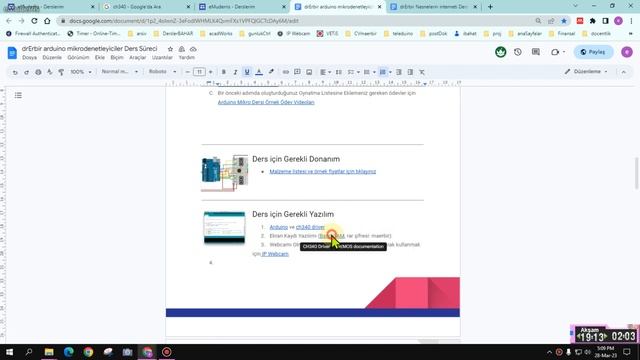Open the Arduino link

tap(279, 227)
